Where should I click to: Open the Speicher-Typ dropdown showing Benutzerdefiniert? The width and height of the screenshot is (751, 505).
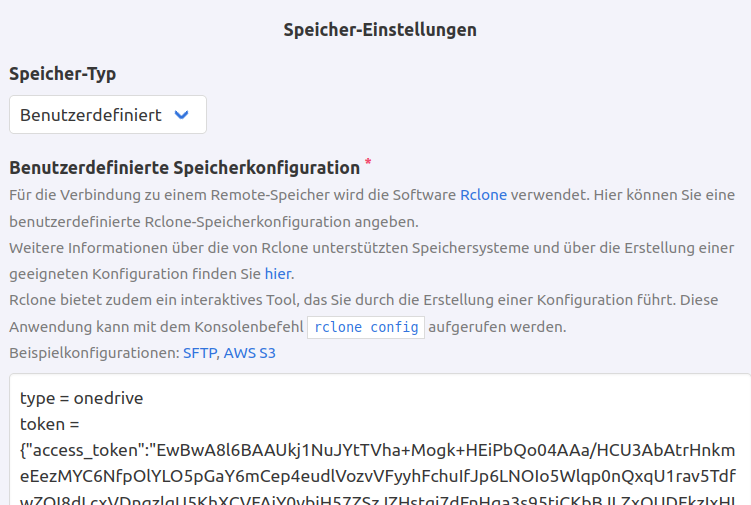(107, 115)
